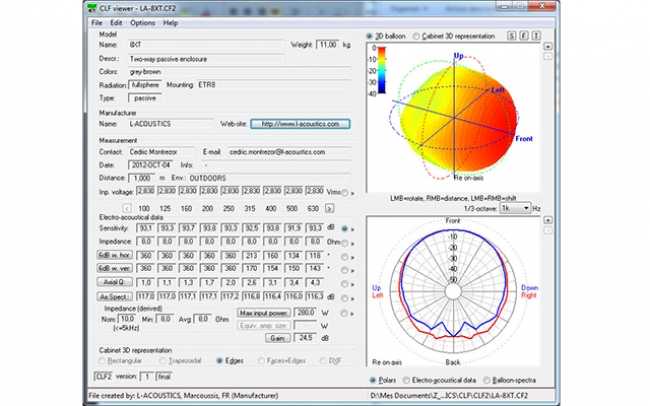The image size is (650, 406).
Task: Click the Type 'passive' field
Action: pos(145,98)
